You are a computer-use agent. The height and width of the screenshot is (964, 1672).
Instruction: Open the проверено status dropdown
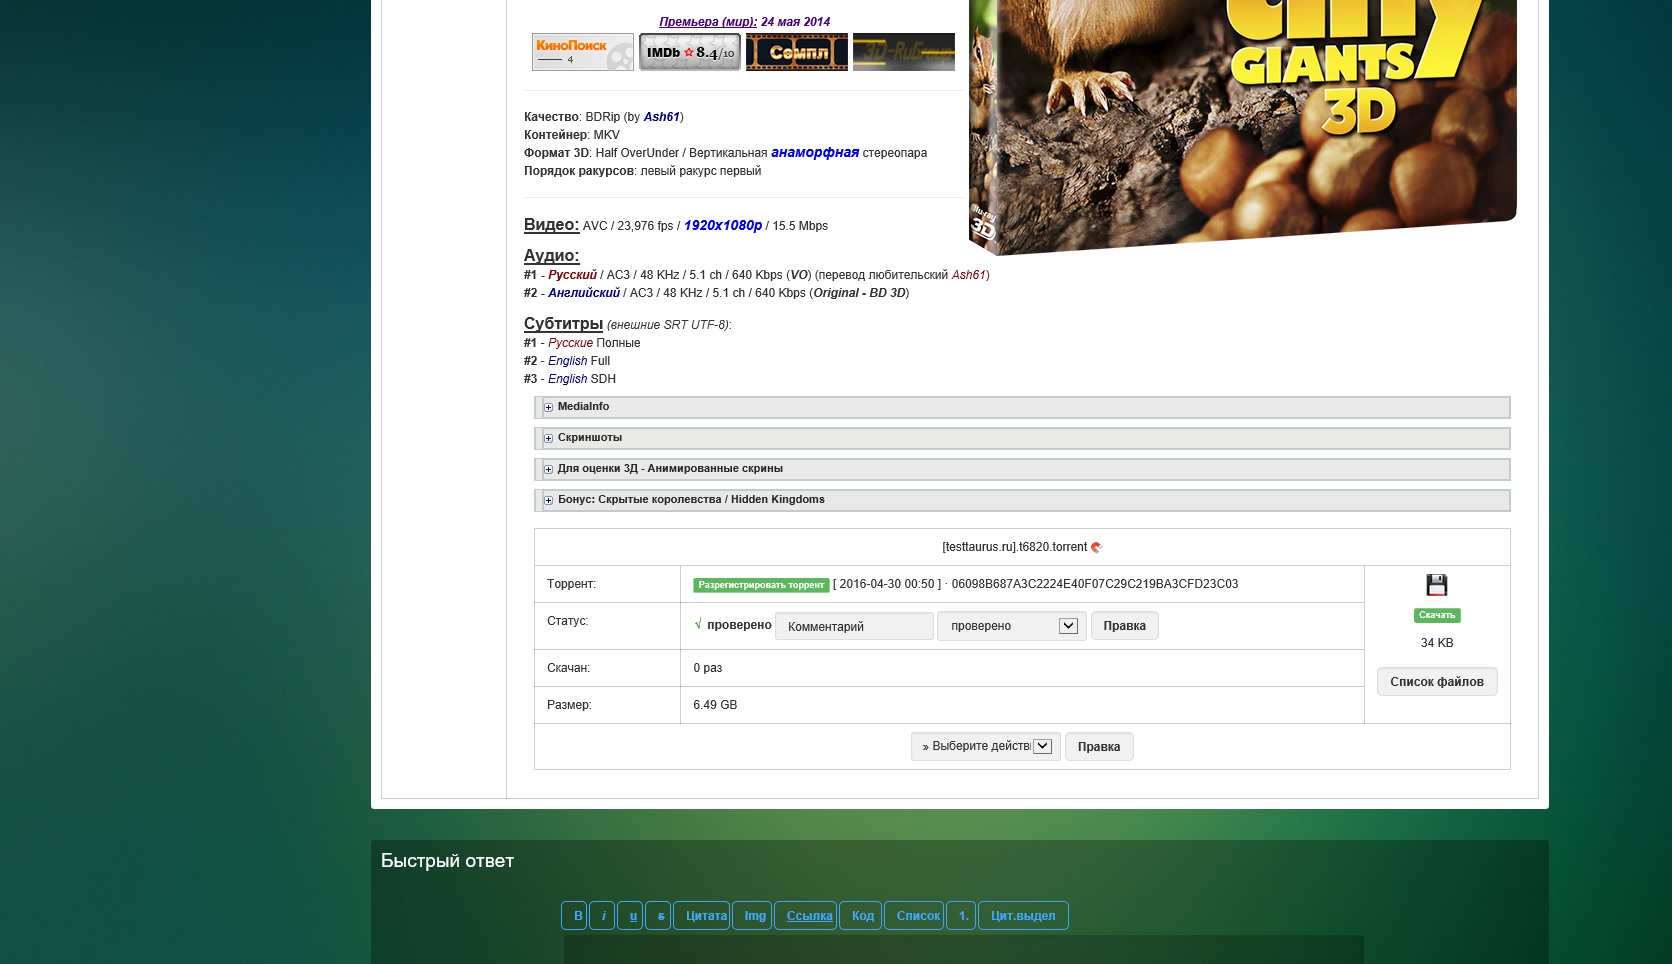click(1011, 626)
